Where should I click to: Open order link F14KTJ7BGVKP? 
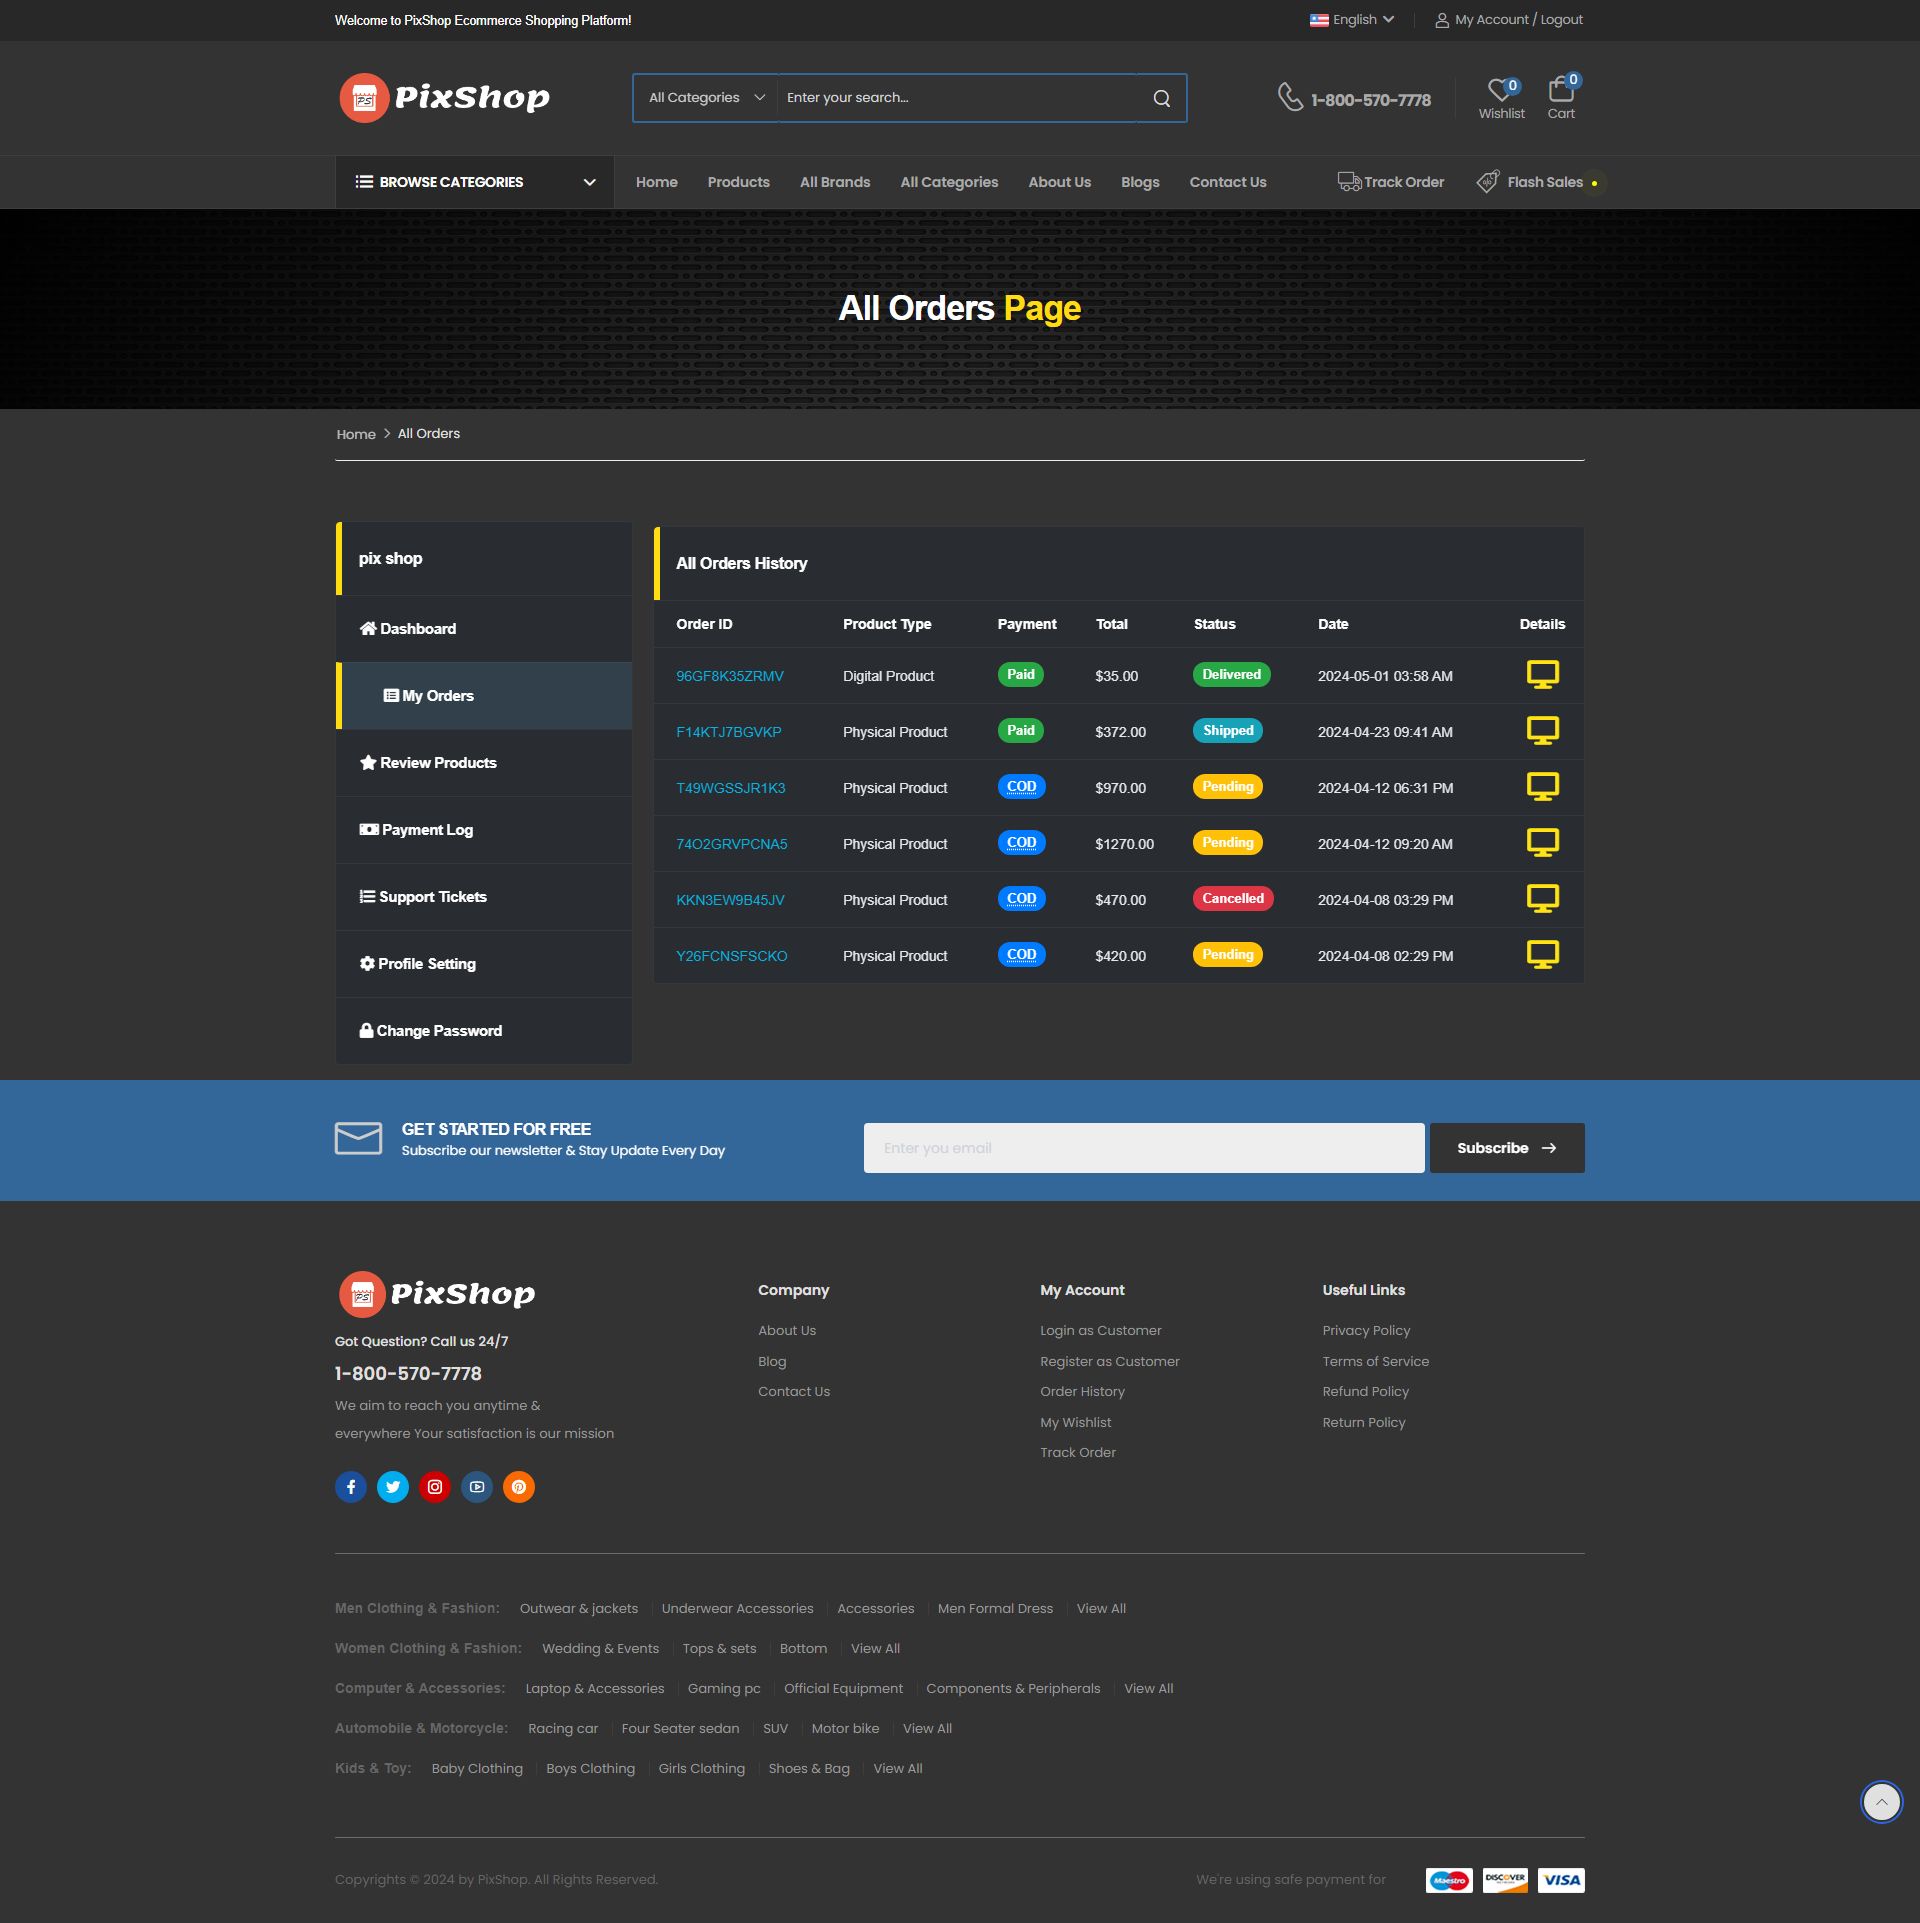728,732
